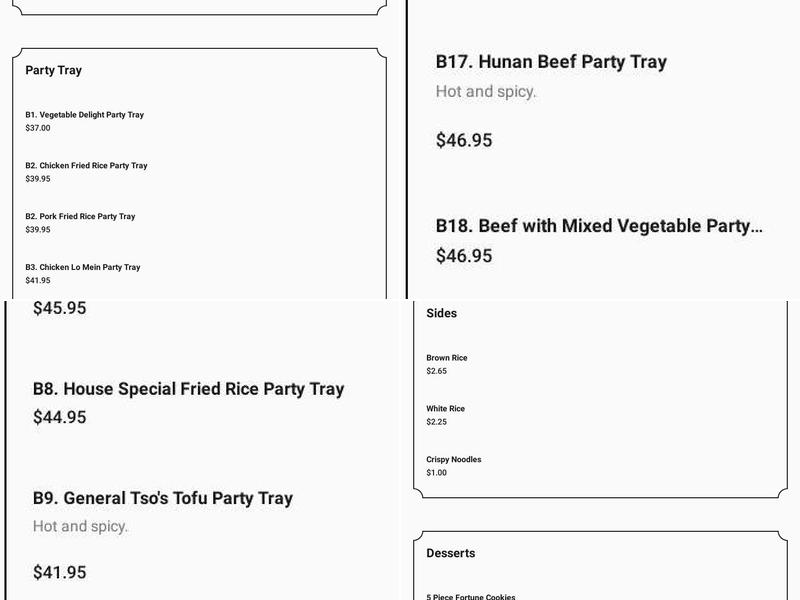Select B2. Chicken Fried Rice Party Tray

point(86,166)
